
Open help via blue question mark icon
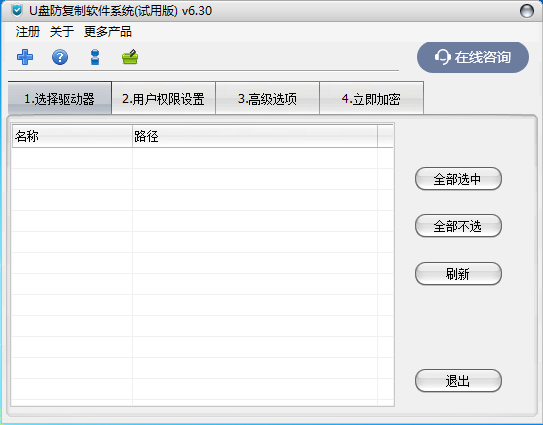pos(60,57)
